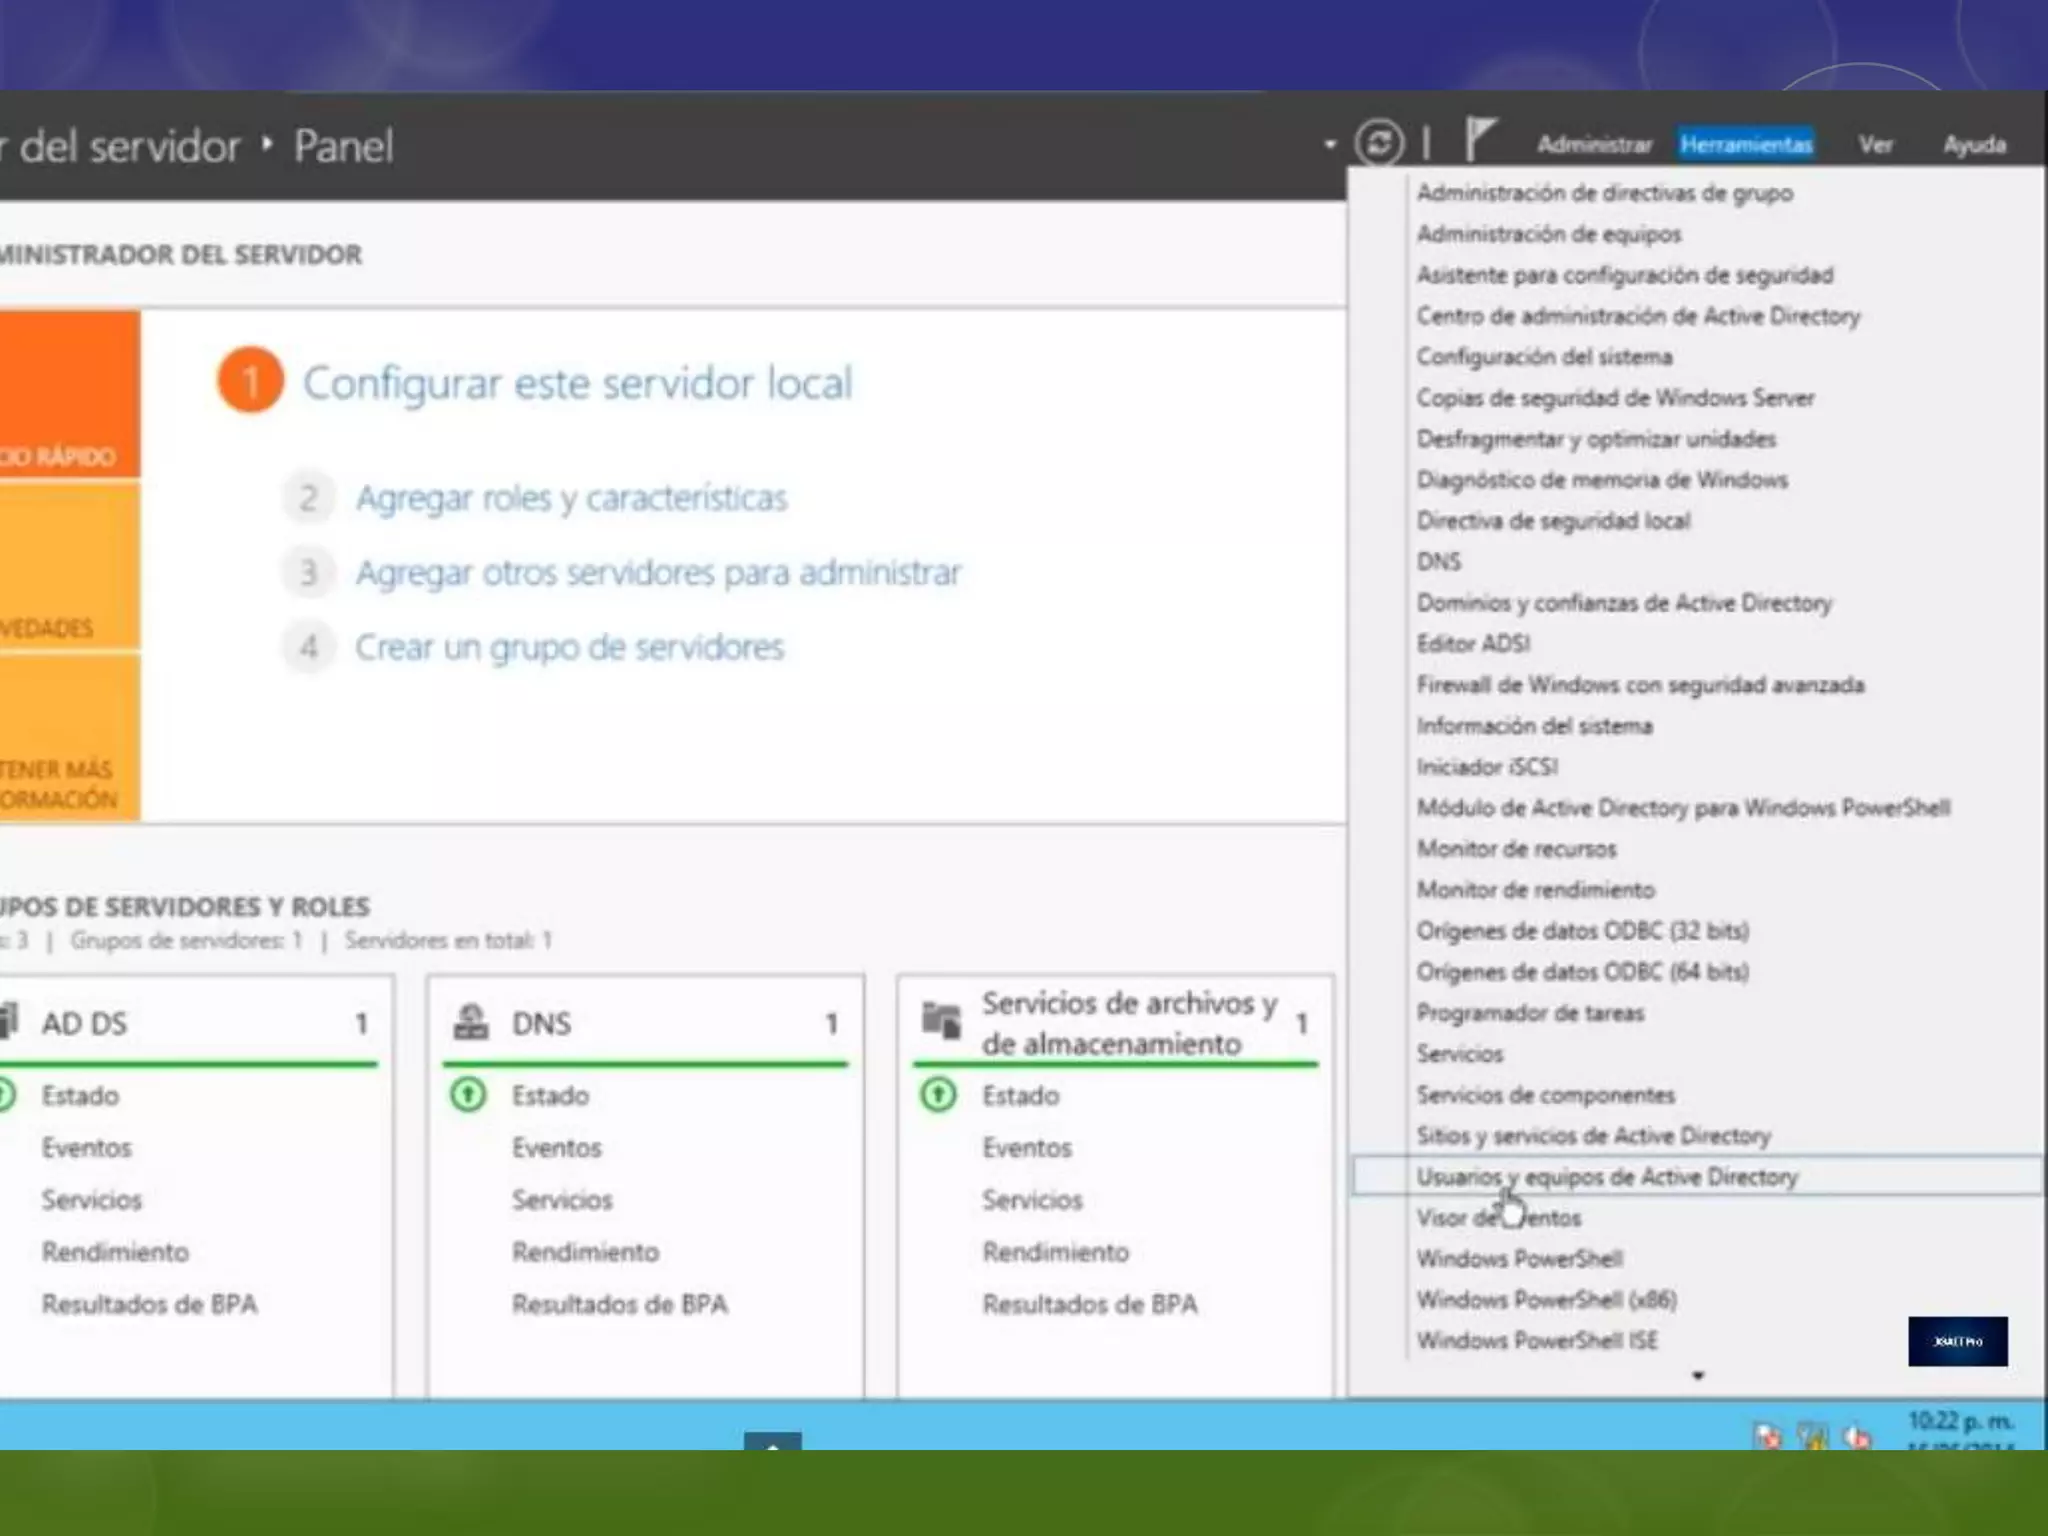Expand hidden taskbar panel arrow at bottom
The image size is (2048, 1536).
pyautogui.click(x=772, y=1441)
